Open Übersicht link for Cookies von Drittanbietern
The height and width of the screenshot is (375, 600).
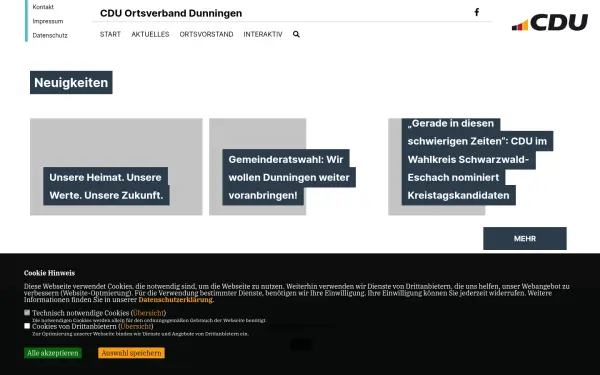(135, 326)
